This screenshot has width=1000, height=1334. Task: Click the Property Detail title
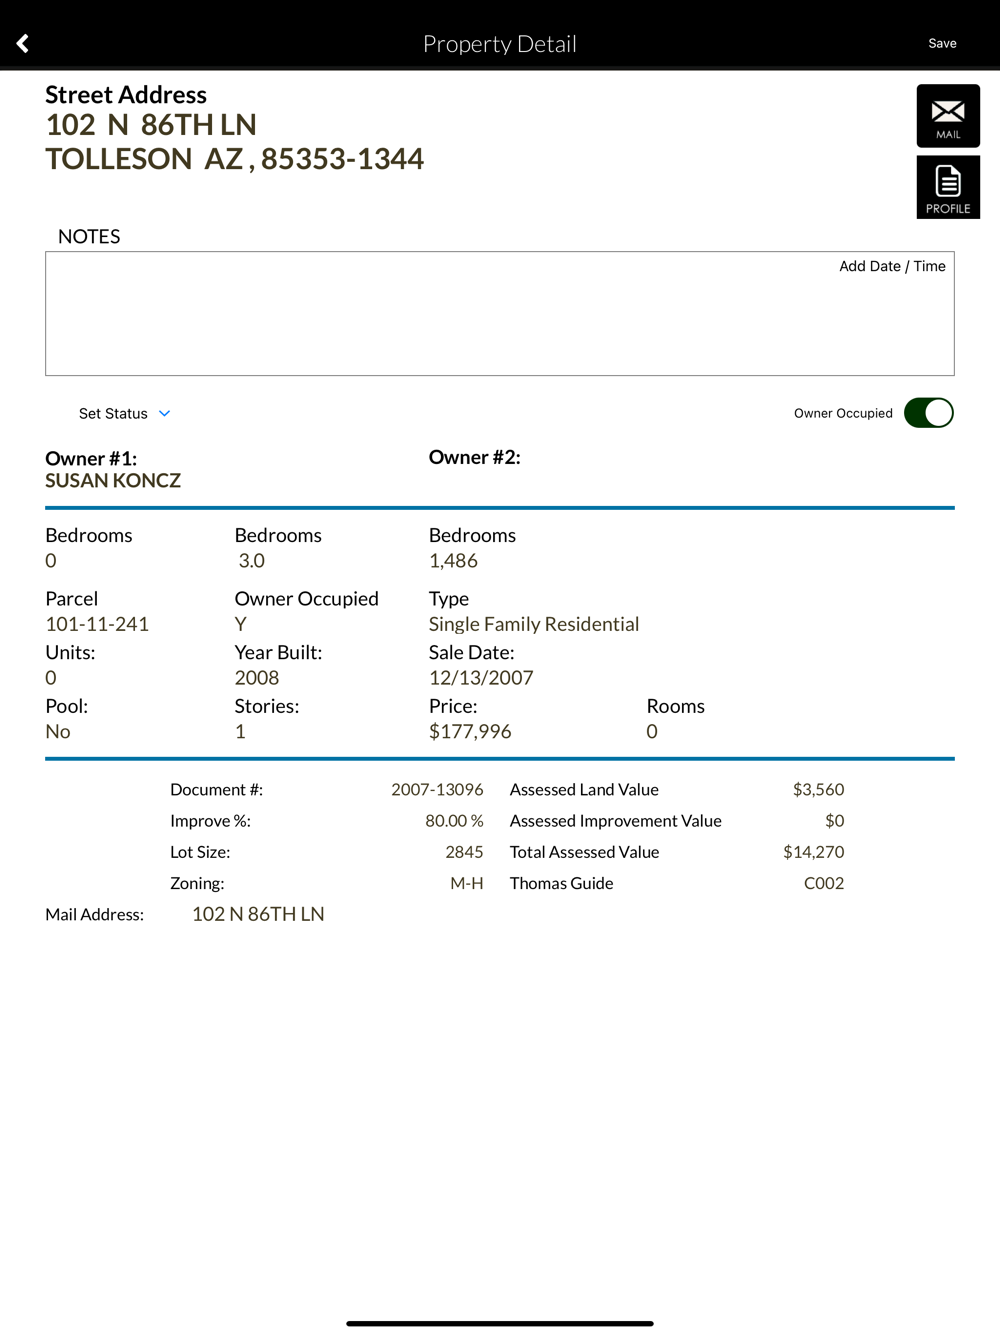click(x=500, y=44)
